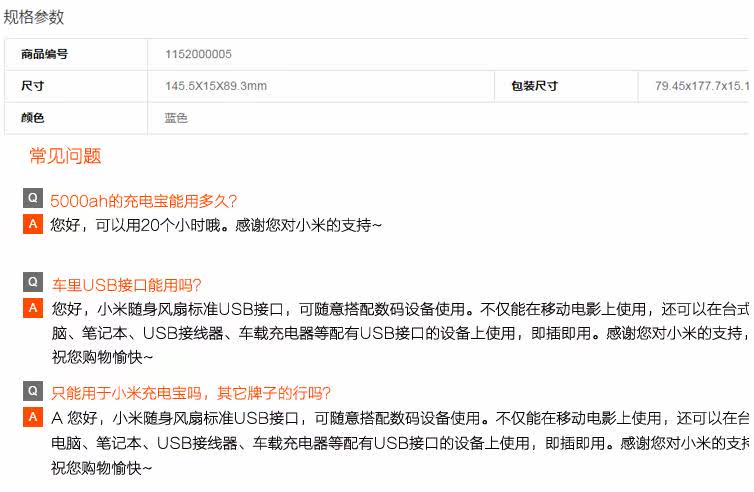Click 祝您购物愉快~ under the second answer
The height and width of the screenshot is (492, 754).
coord(102,357)
